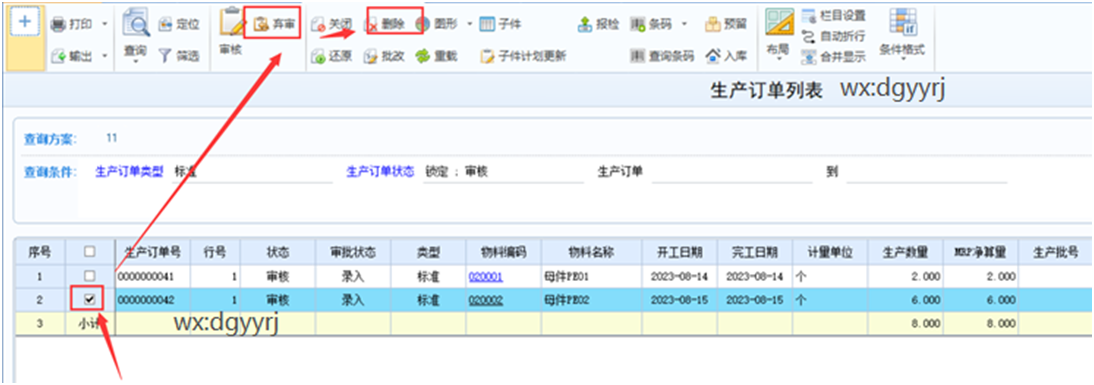The image size is (1094, 385).
Task: Click the 小计 subtotal row label
Action: [90, 325]
